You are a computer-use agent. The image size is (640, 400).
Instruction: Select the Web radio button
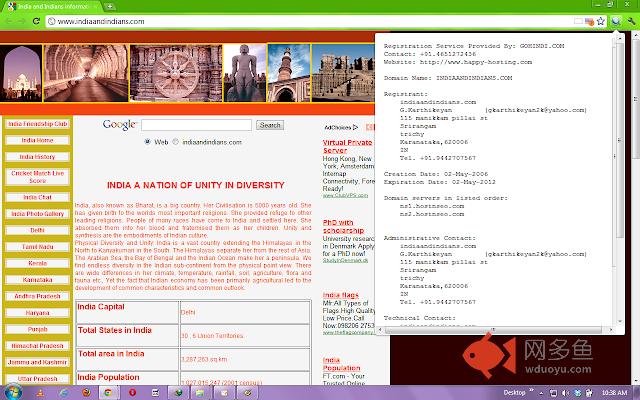coord(147,142)
